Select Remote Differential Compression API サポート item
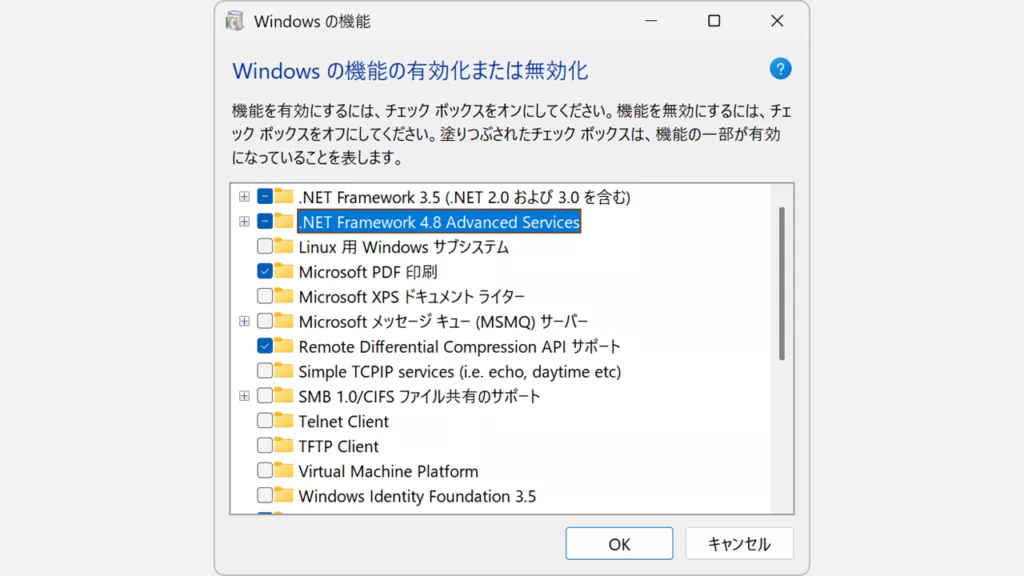This screenshot has height=576, width=1024. pyautogui.click(x=459, y=346)
